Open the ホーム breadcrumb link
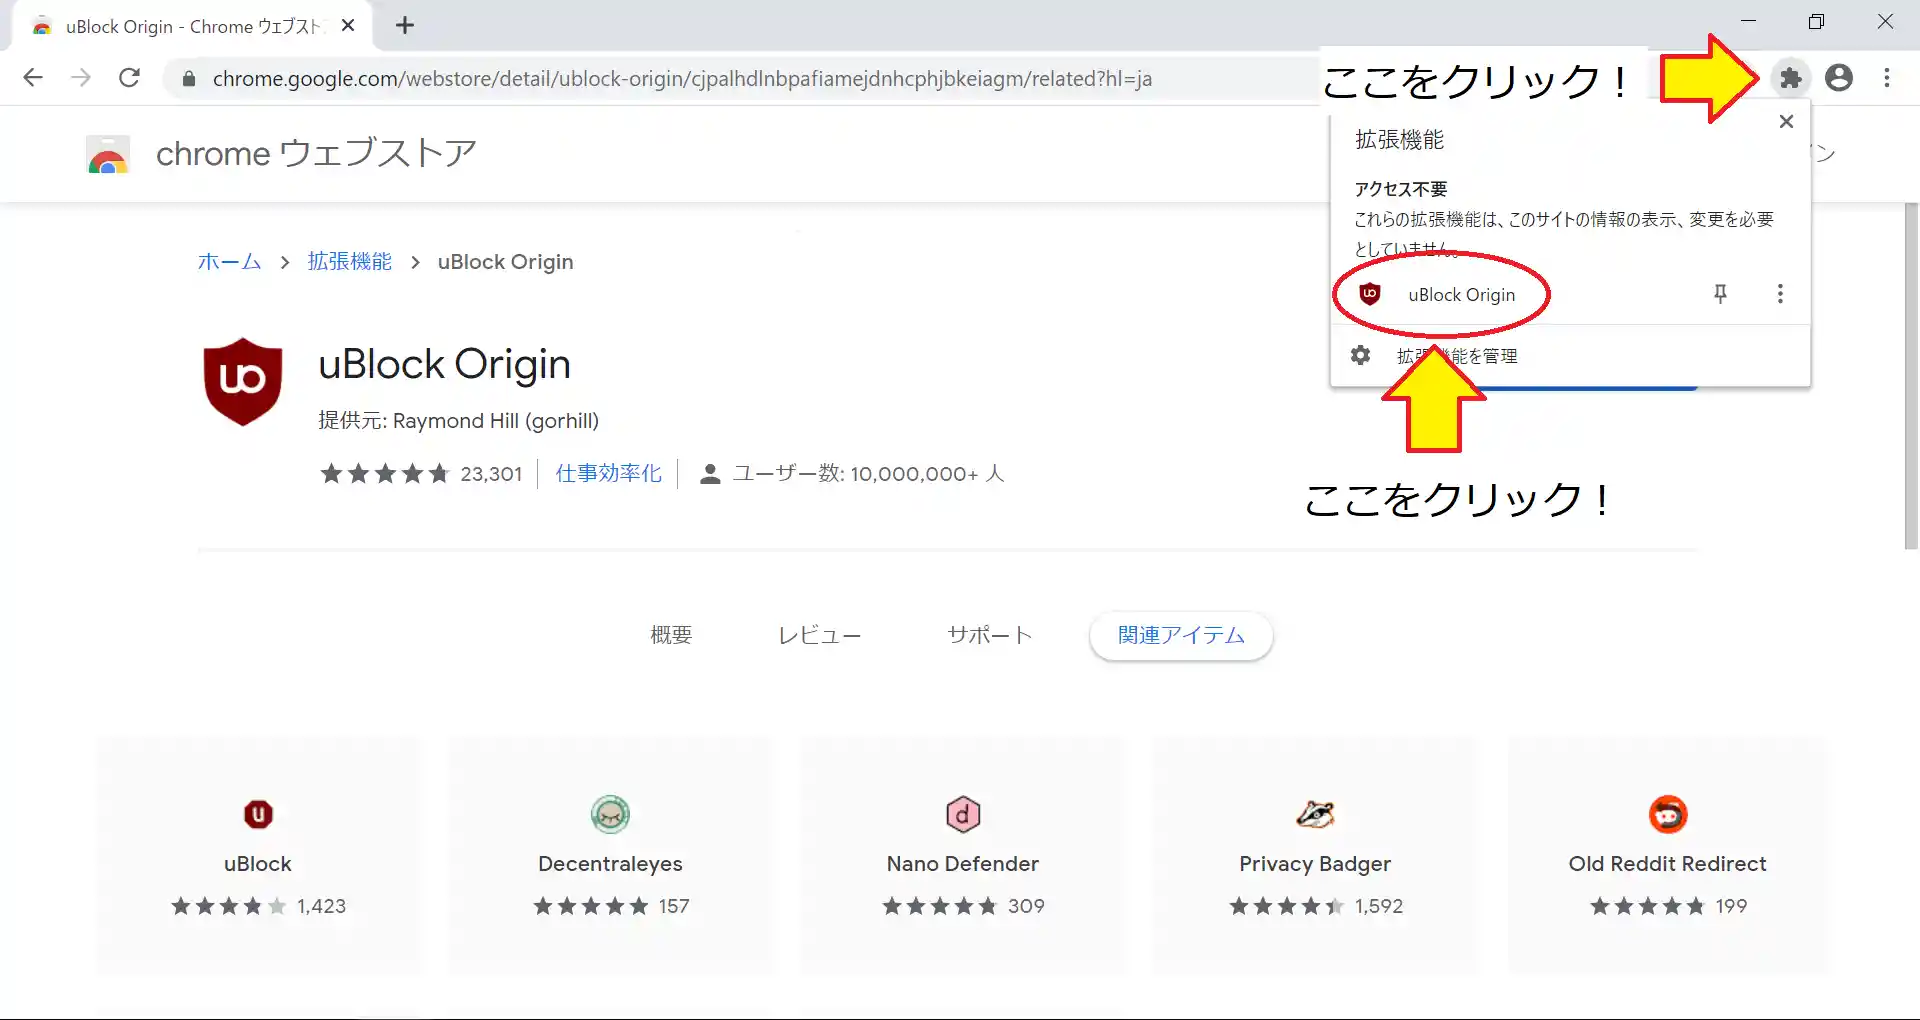This screenshot has width=1920, height=1020. 229,262
